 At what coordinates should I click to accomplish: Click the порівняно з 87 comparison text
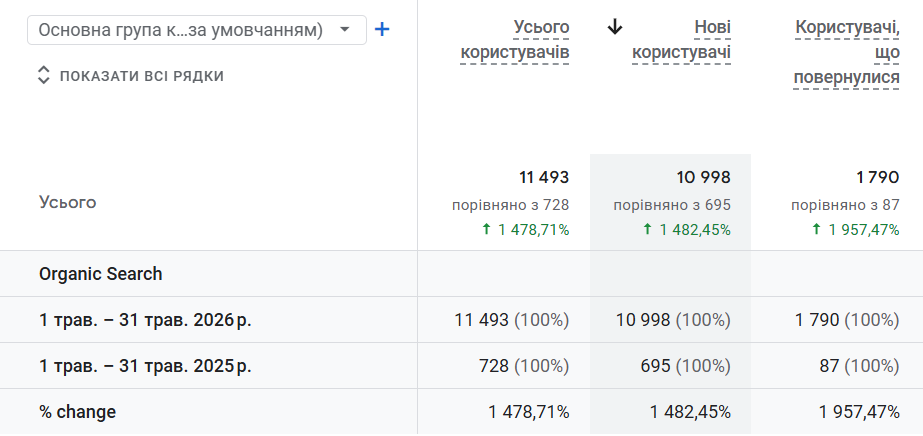pyautogui.click(x=845, y=205)
